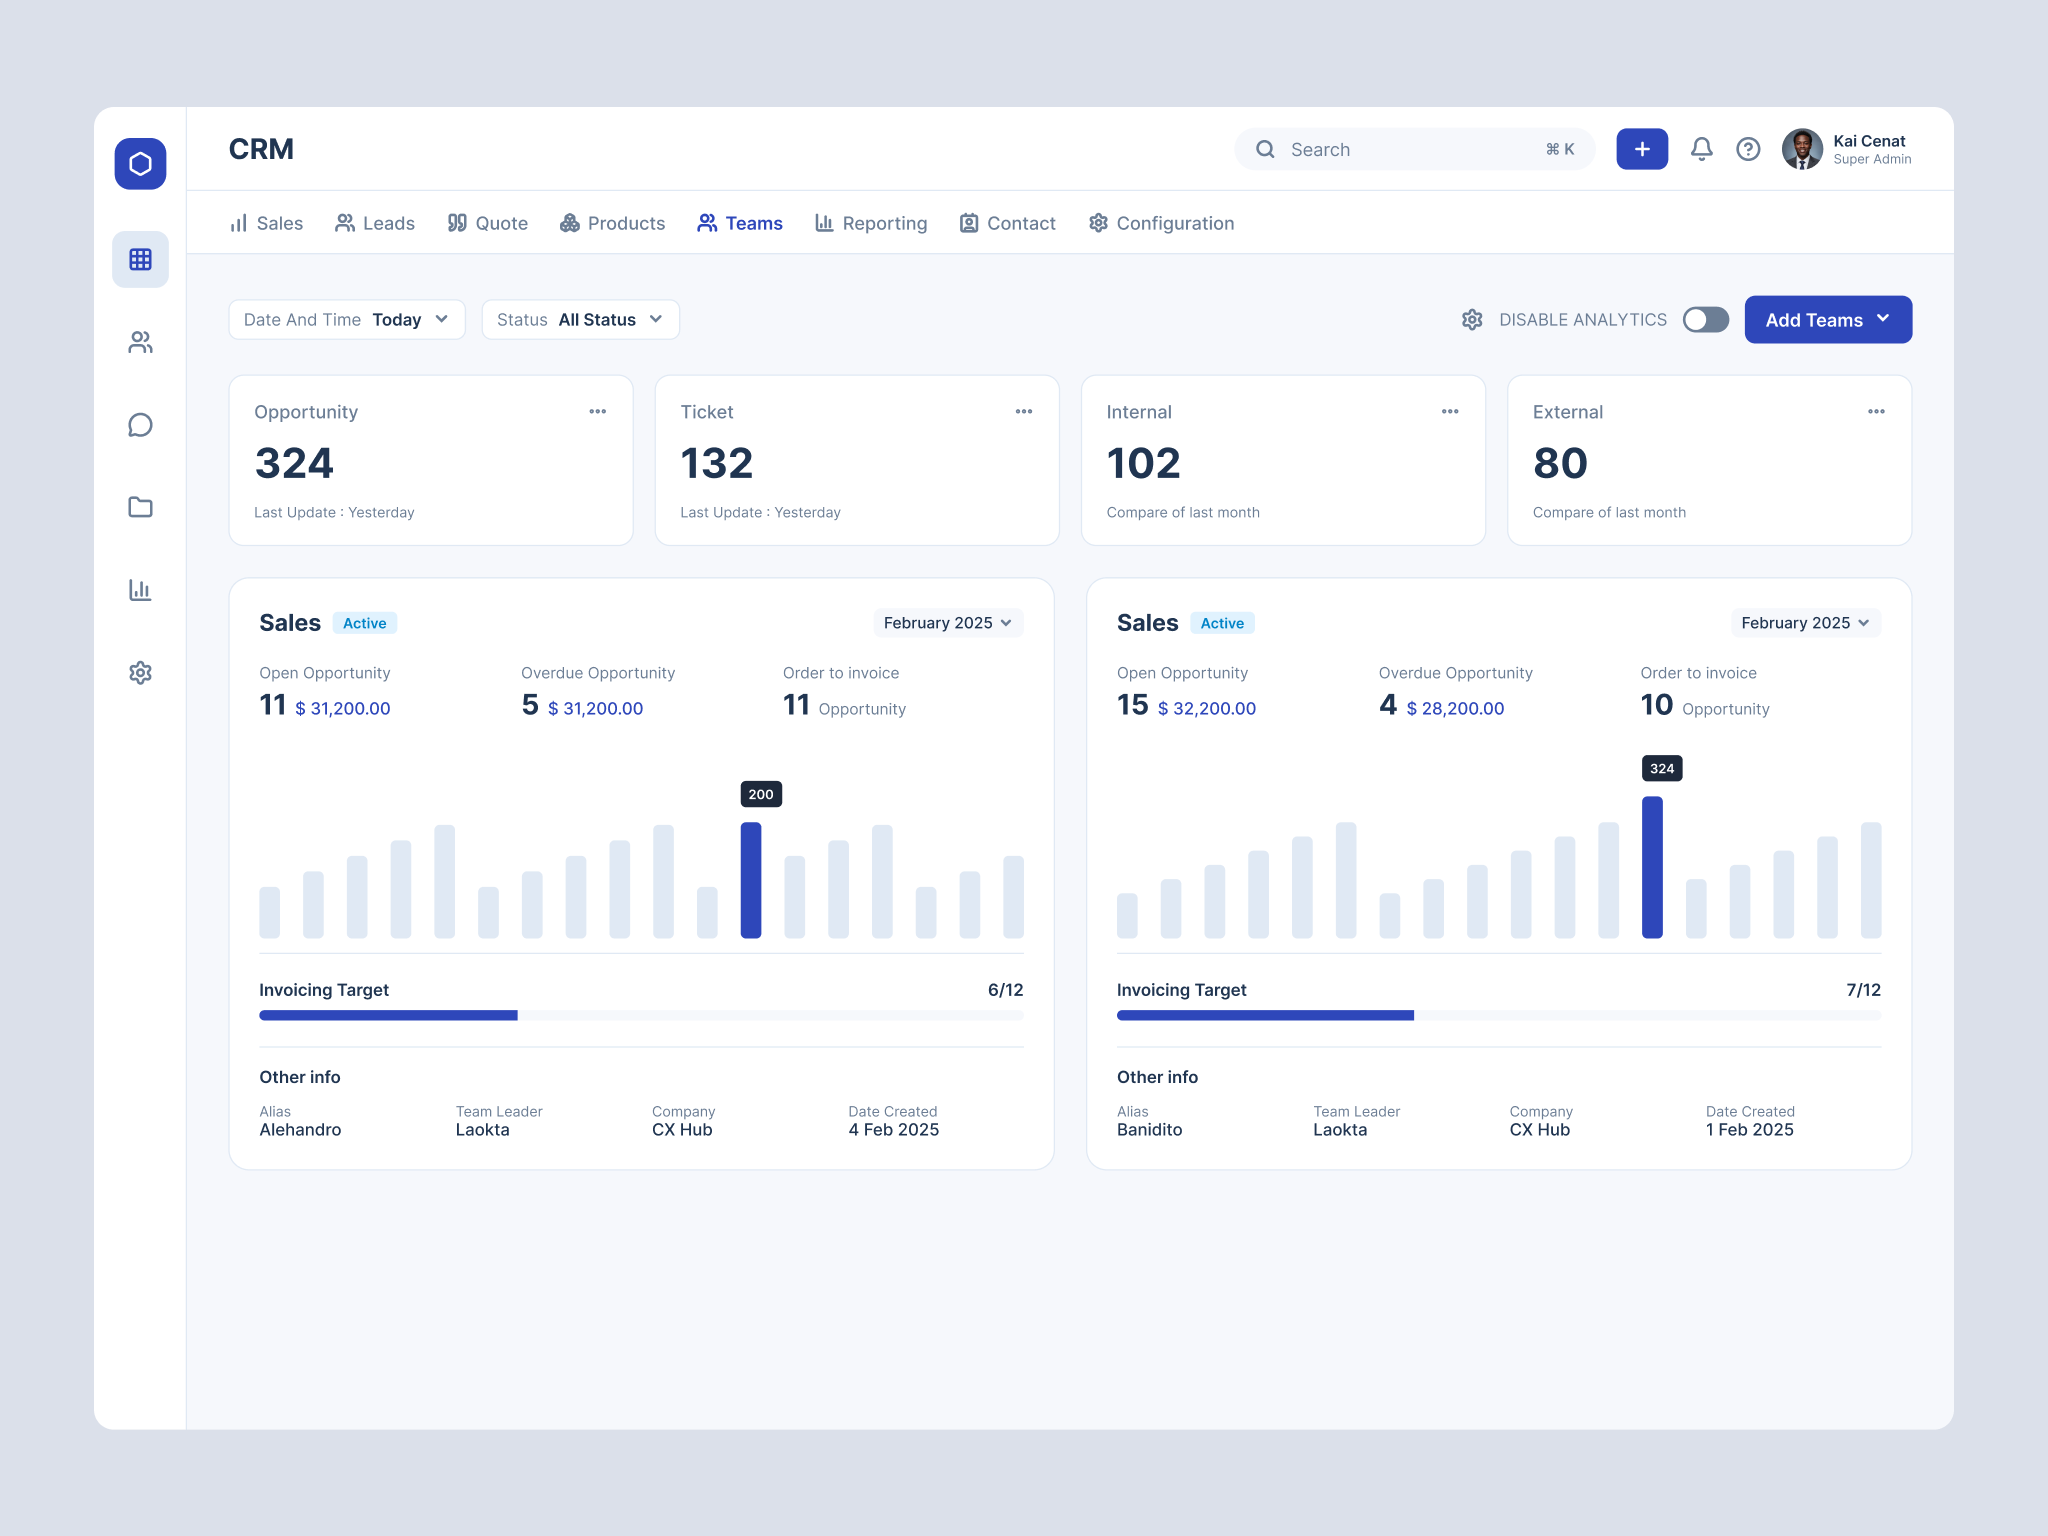
Task: Open February 2025 dropdown in Banidito card
Action: click(x=1806, y=623)
